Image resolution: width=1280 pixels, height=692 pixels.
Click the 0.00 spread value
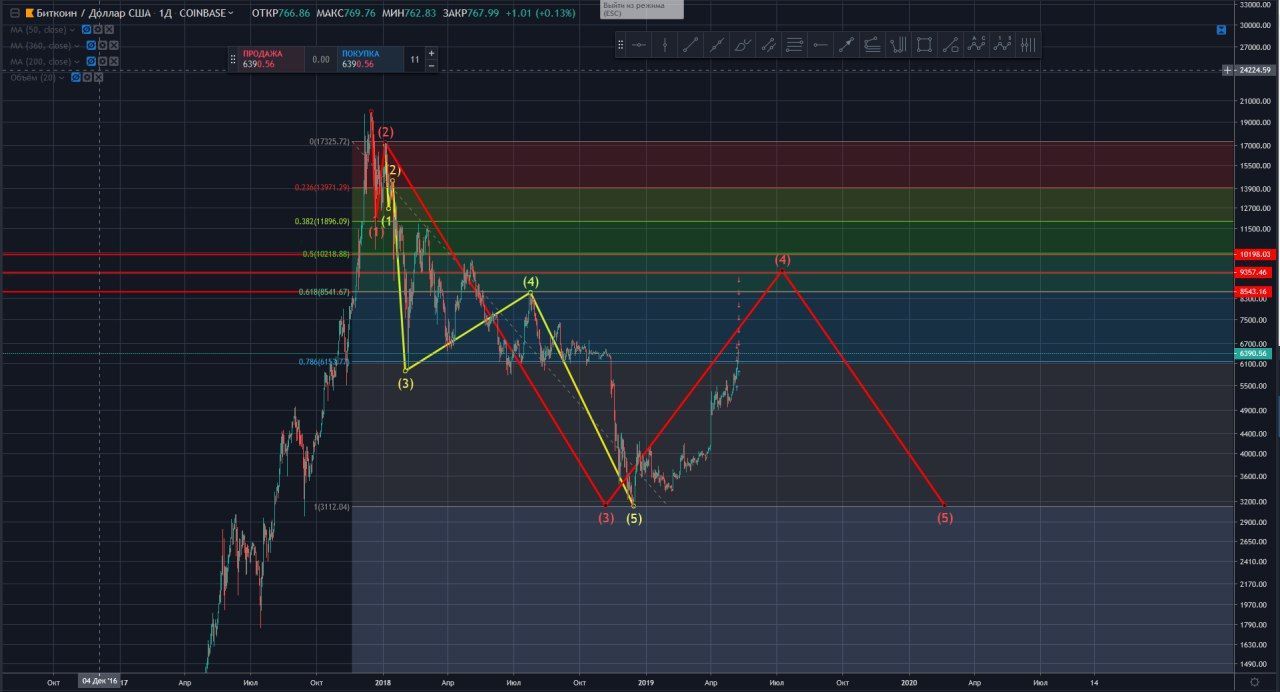pyautogui.click(x=321, y=59)
